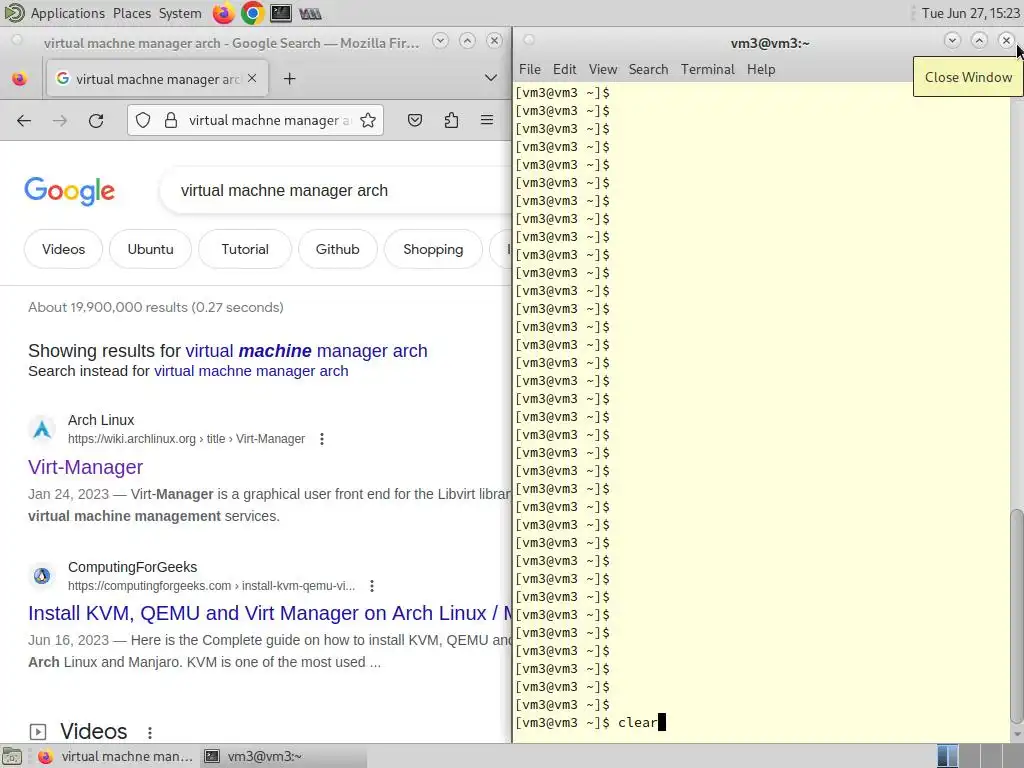Filter results by Videos chip
1024x768 pixels.
(63, 249)
